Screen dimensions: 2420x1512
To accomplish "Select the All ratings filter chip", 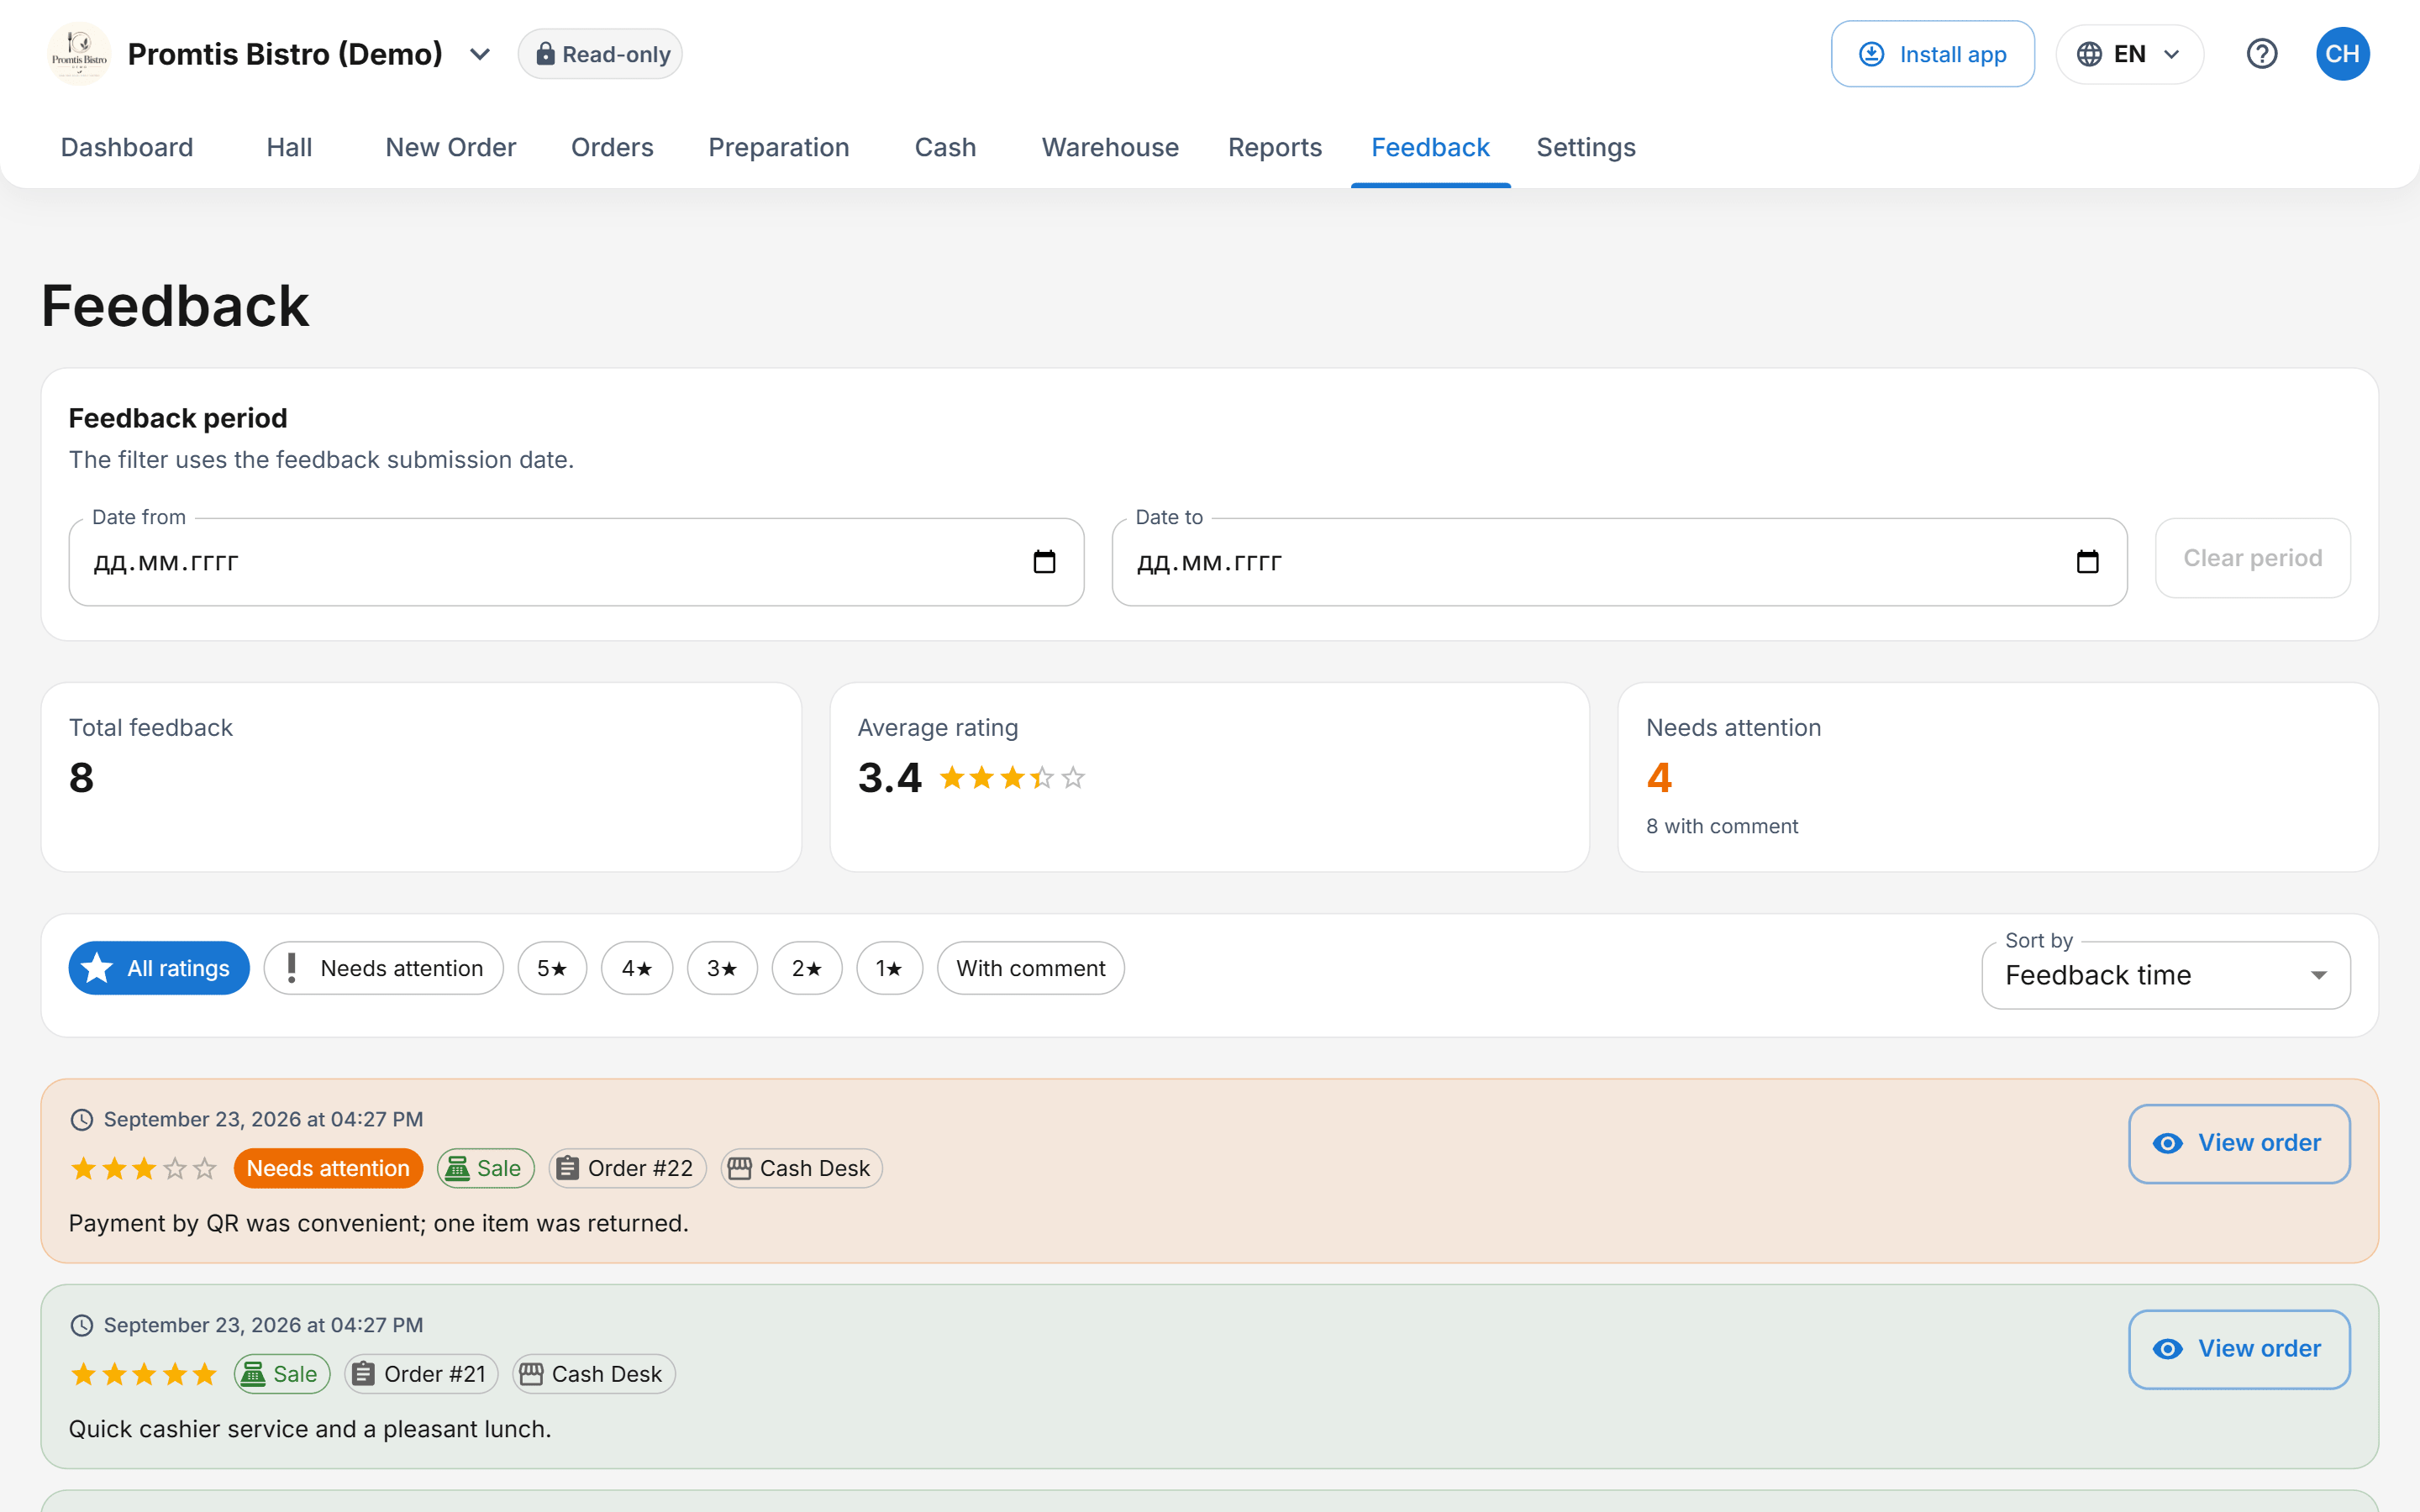I will tap(159, 968).
